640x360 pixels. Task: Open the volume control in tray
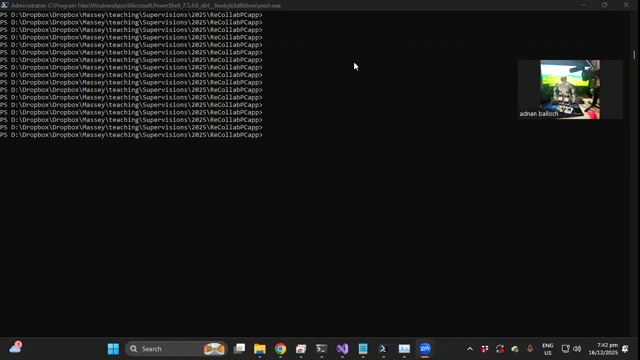(x=577, y=349)
